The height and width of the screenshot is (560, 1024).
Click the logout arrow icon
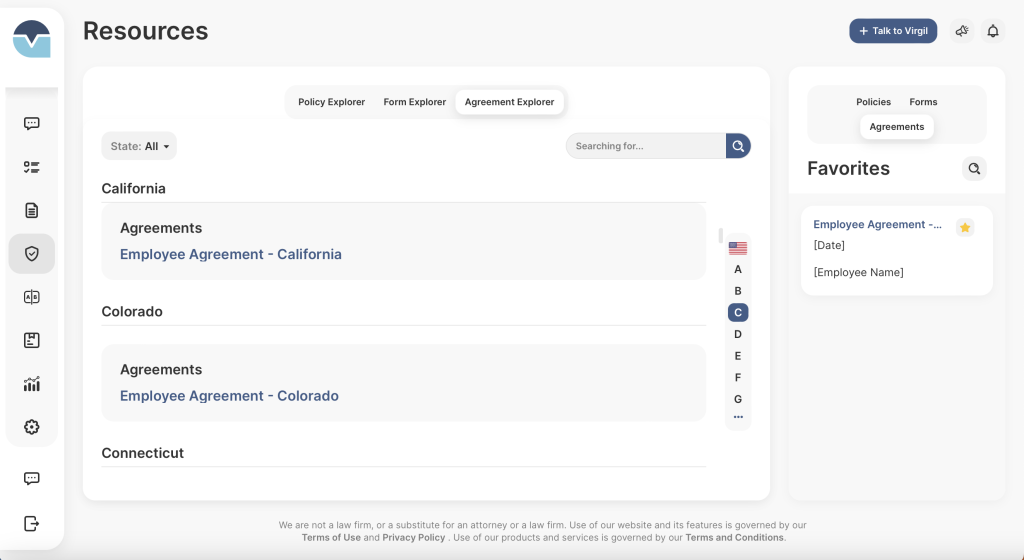pos(31,523)
